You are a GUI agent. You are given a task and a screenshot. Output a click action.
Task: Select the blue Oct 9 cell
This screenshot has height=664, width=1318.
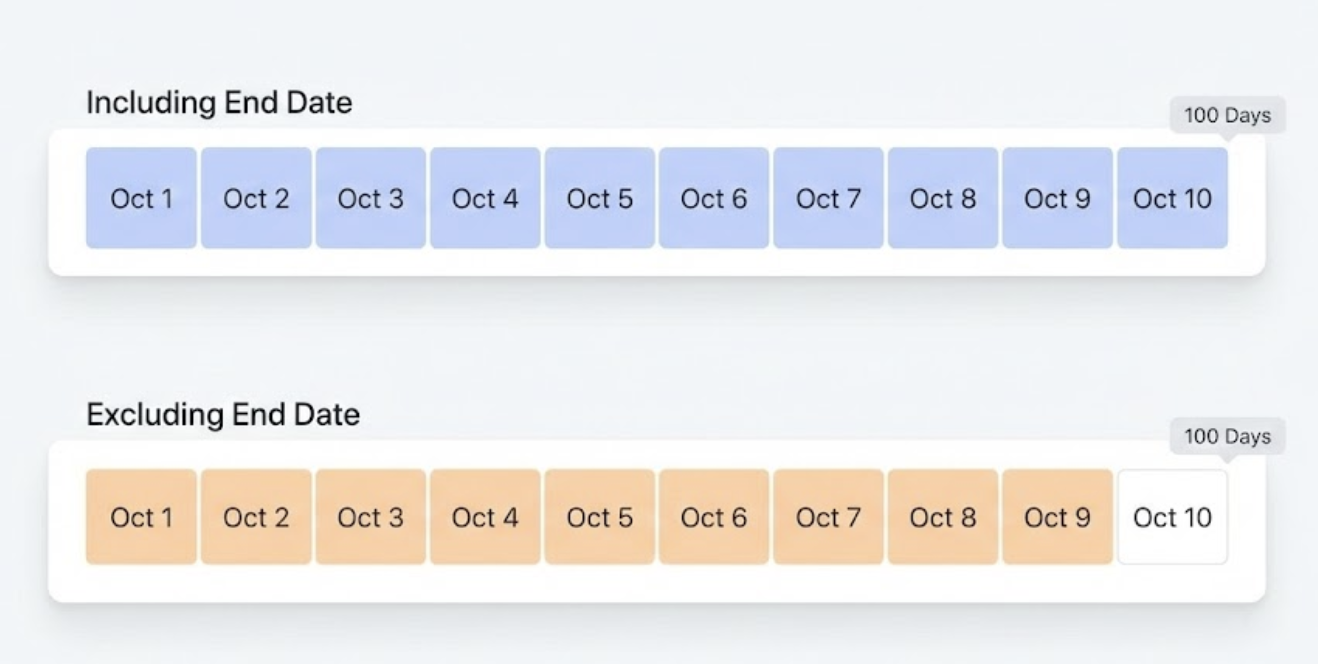1057,198
